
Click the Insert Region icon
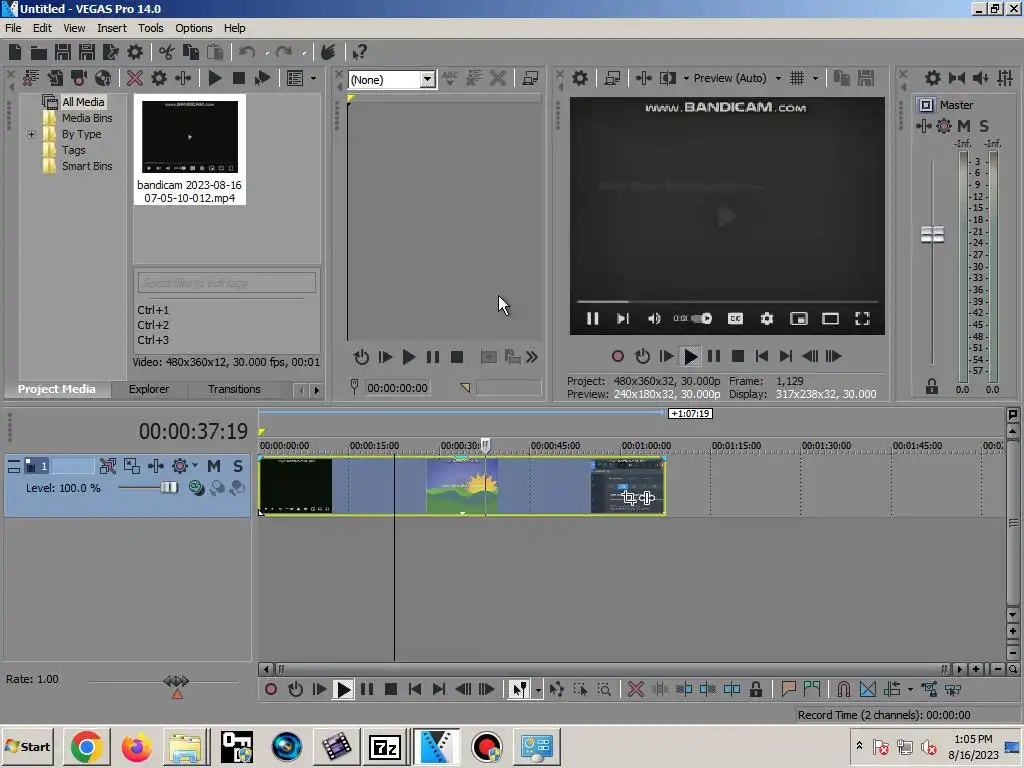tap(812, 689)
